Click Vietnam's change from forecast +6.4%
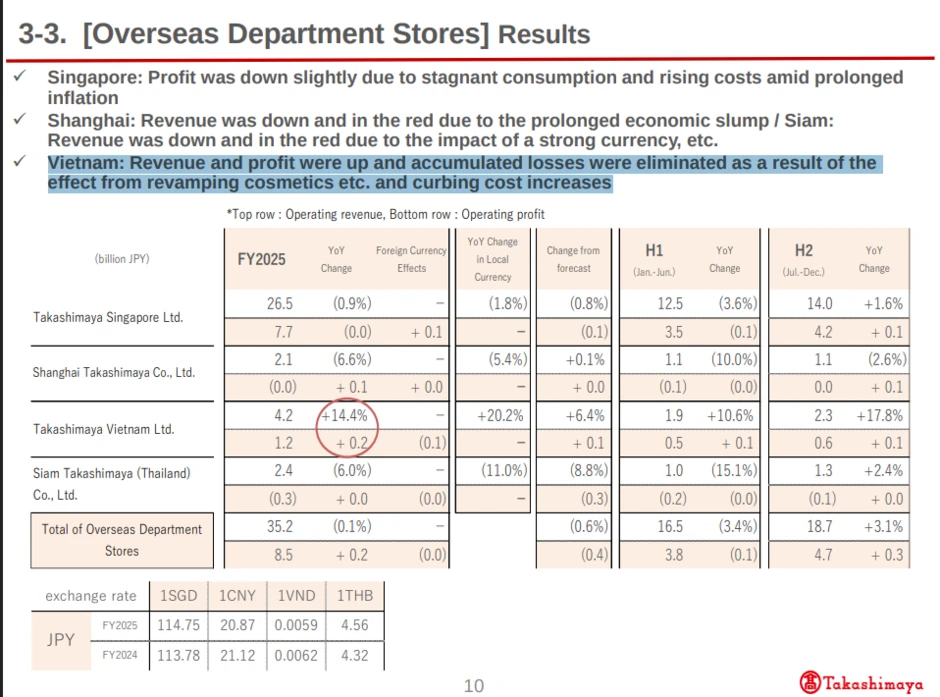Screen dimensions: 940x697 585,415
